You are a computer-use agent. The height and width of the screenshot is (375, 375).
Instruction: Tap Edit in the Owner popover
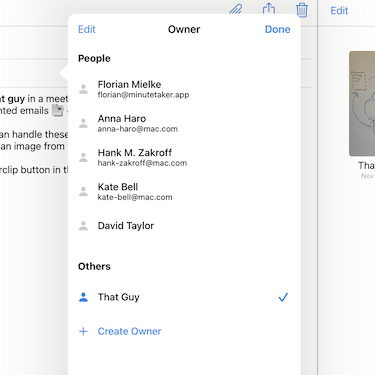point(87,29)
